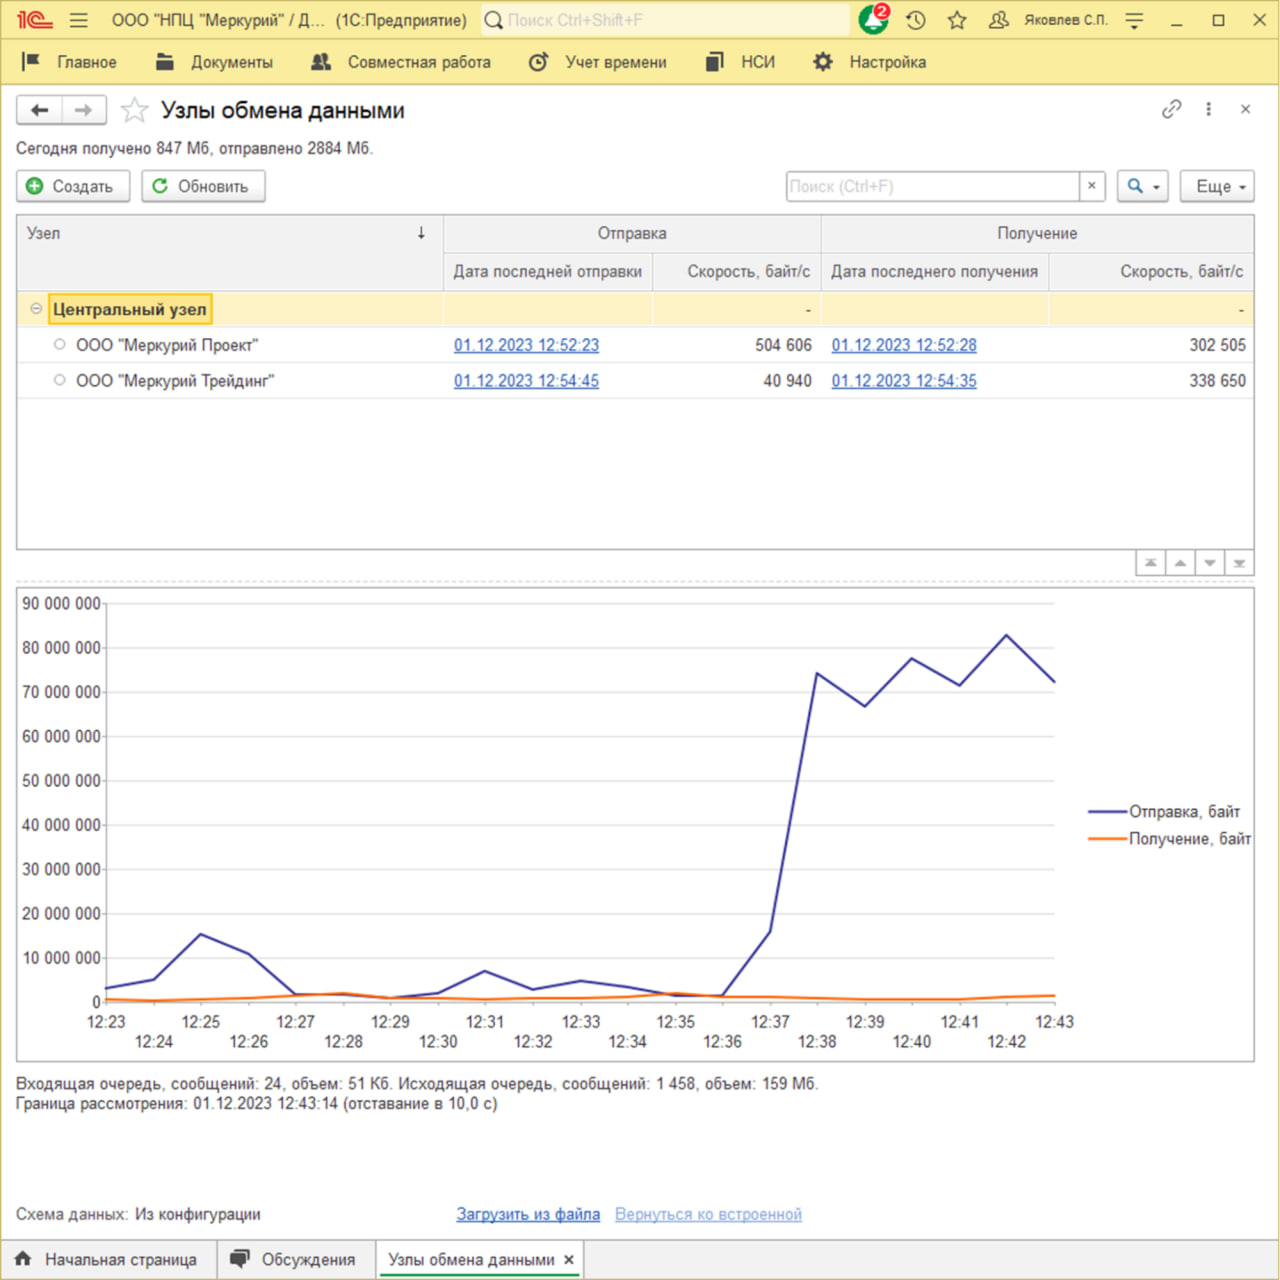Click the Узел column header
This screenshot has width=1280, height=1280.
(230, 252)
